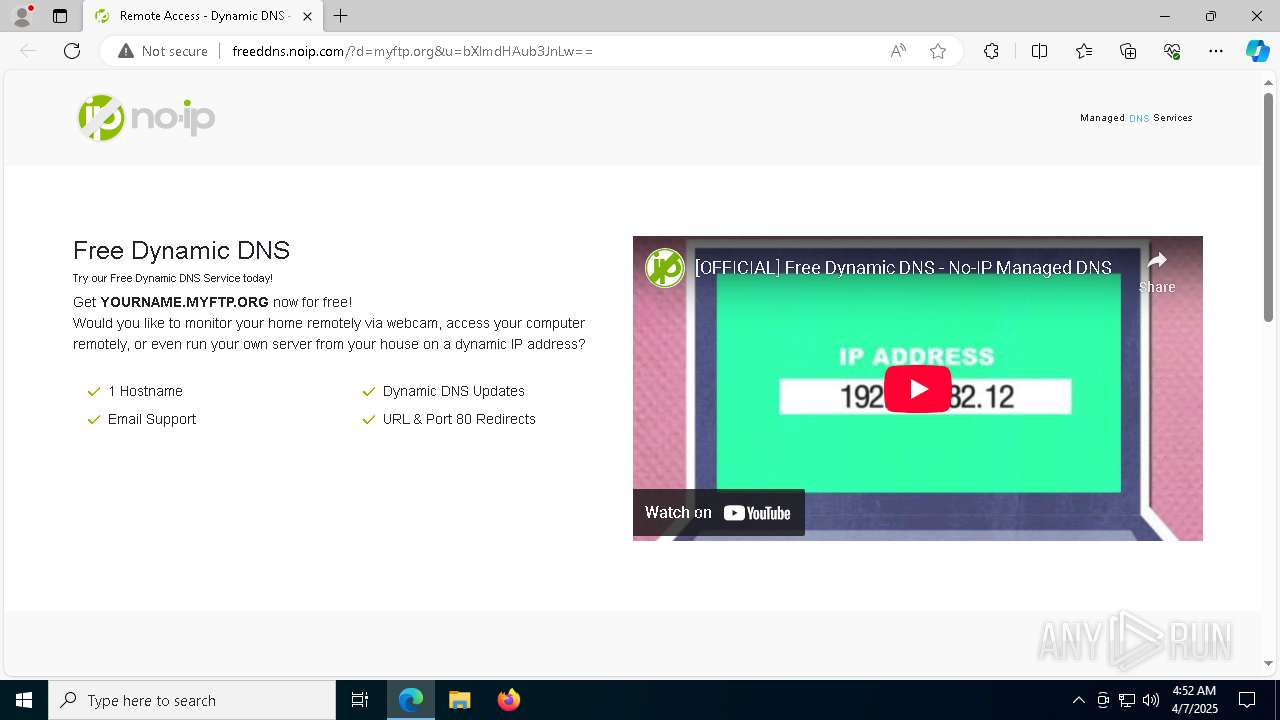The height and width of the screenshot is (720, 1280).
Task: Click the Not secure warning indicator
Action: point(163,51)
